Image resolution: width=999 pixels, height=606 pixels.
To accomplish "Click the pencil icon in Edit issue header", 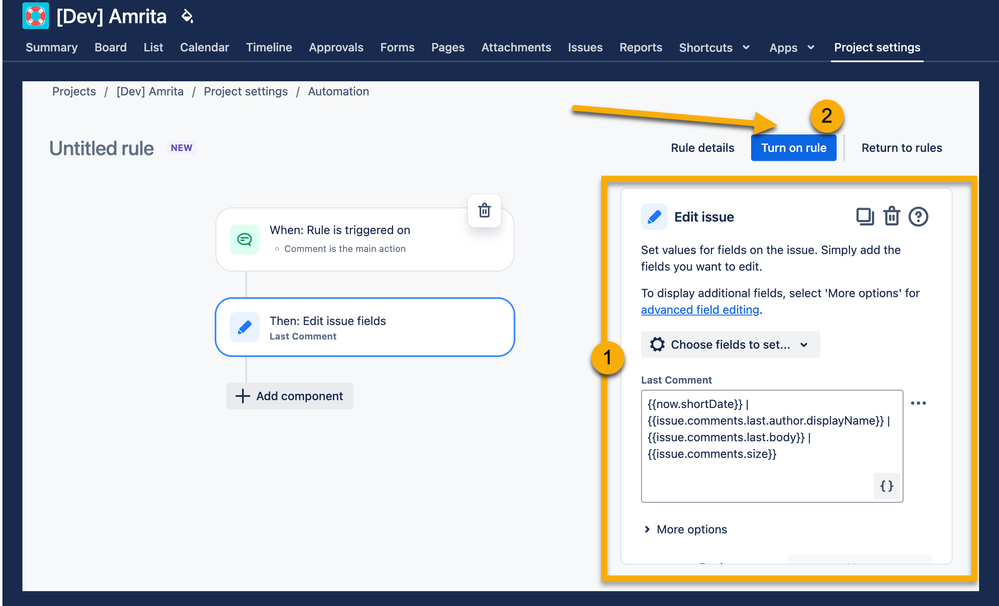I will pos(654,217).
